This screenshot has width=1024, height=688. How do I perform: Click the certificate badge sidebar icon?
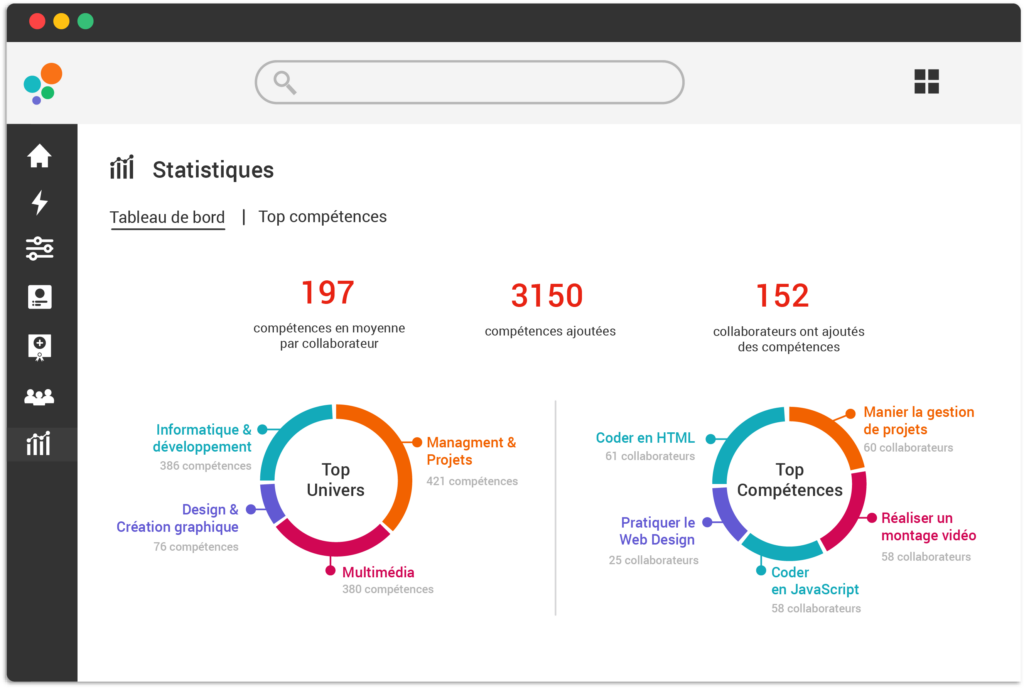40,347
